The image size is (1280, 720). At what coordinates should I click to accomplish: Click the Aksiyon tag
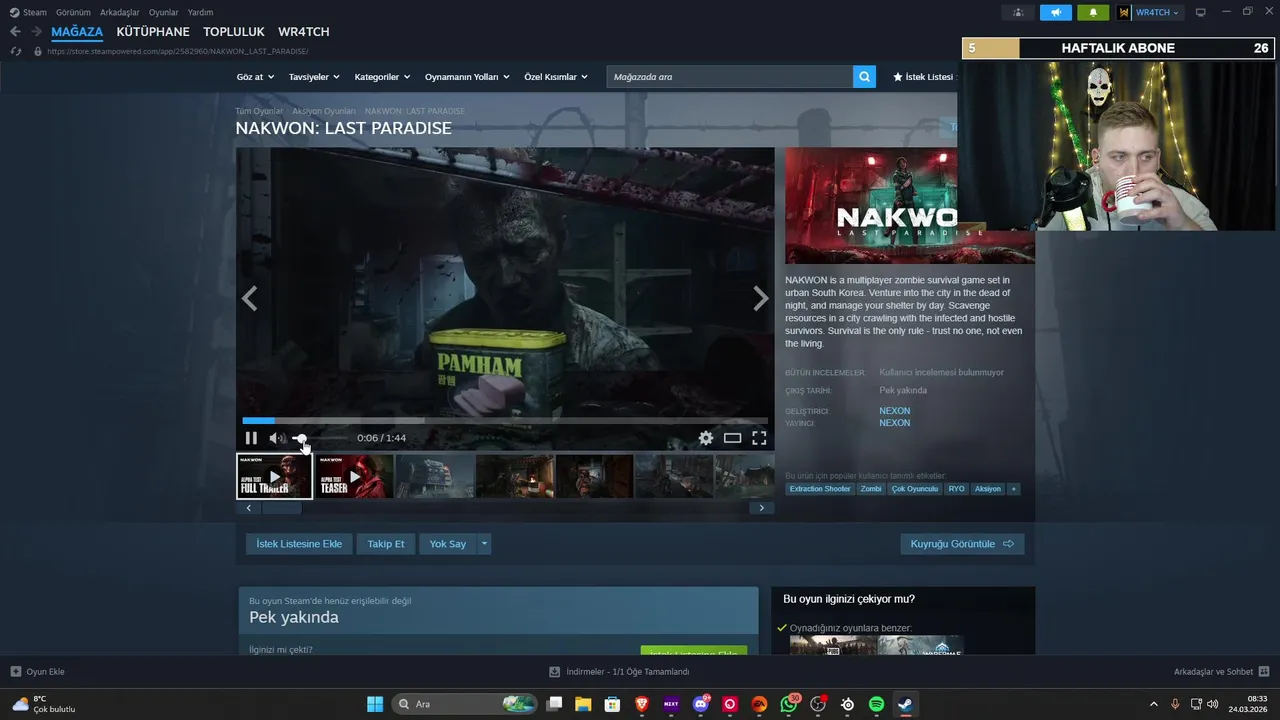(988, 489)
